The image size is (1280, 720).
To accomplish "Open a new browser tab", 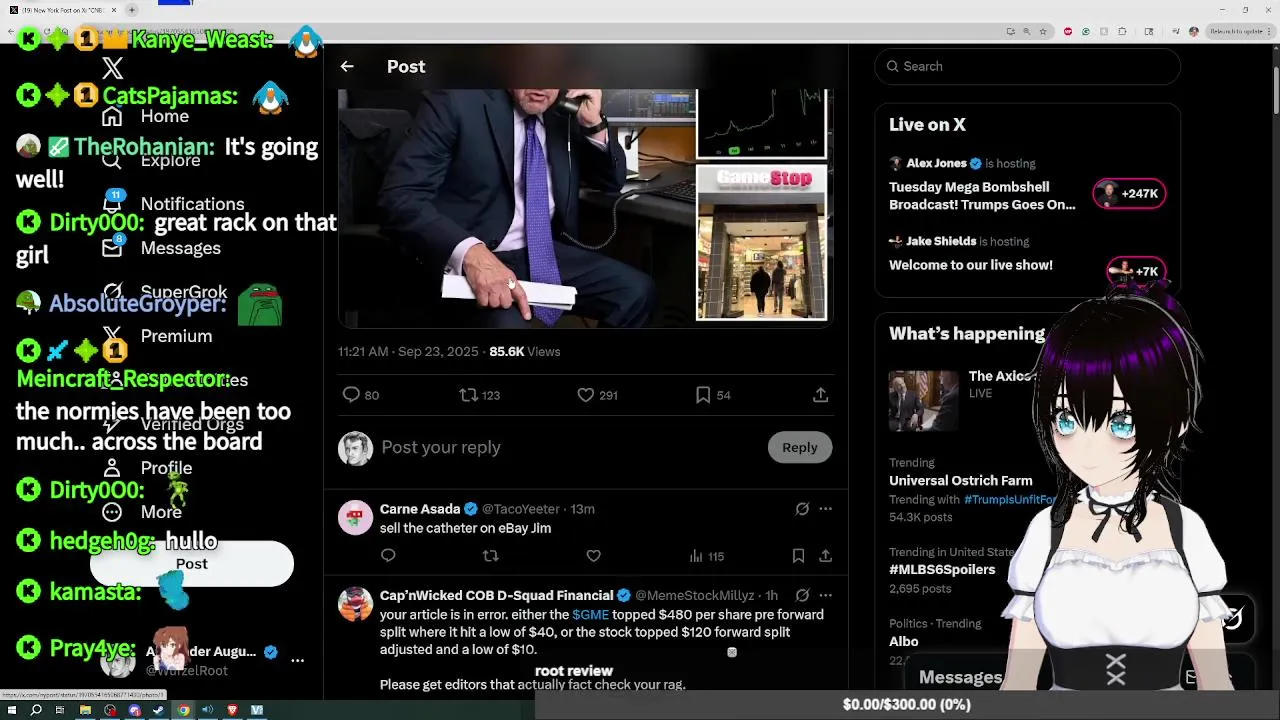I will [x=131, y=10].
